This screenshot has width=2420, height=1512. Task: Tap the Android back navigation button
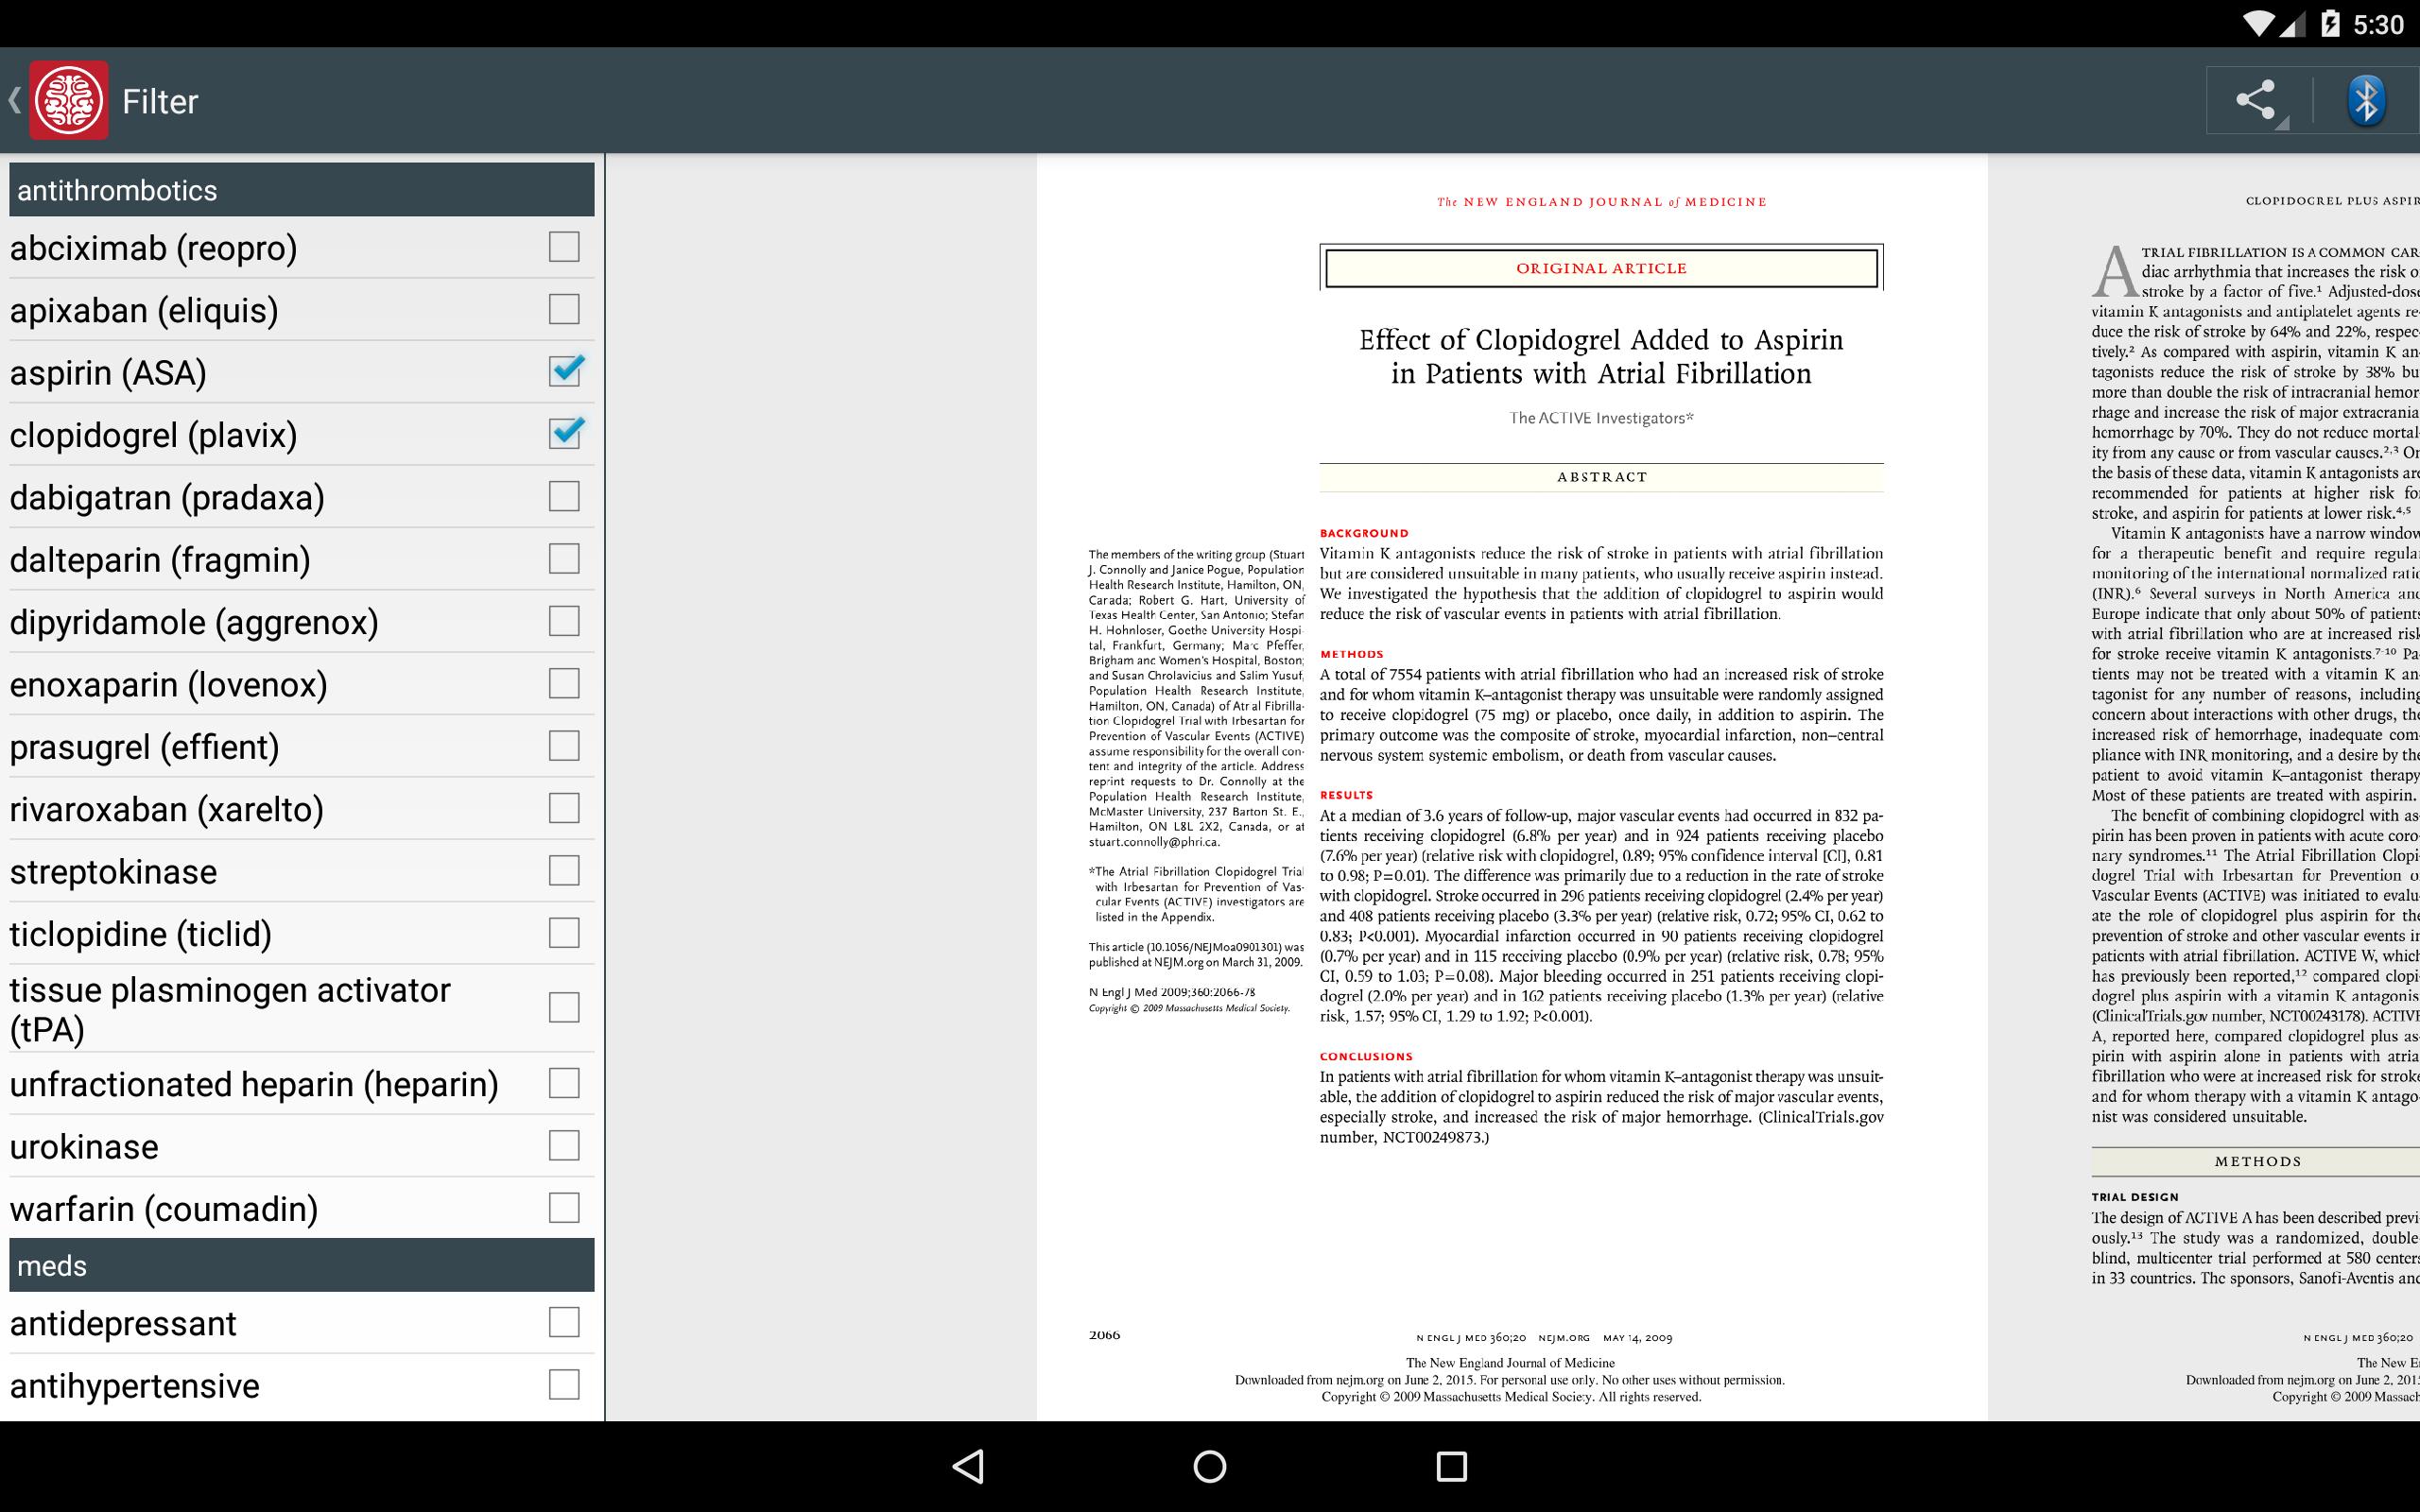click(x=968, y=1466)
